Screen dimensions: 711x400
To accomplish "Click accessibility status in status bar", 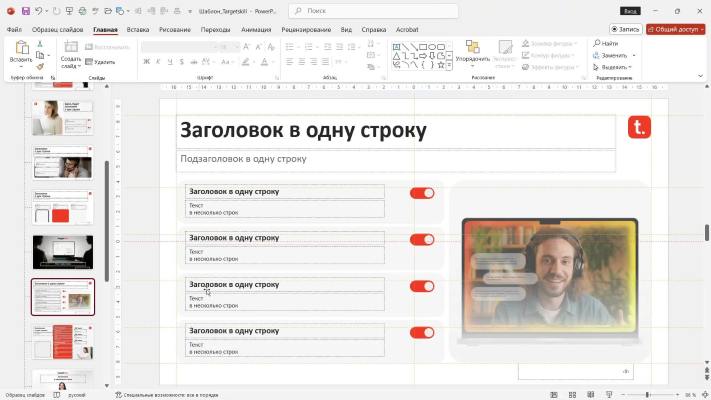I will click(167, 395).
